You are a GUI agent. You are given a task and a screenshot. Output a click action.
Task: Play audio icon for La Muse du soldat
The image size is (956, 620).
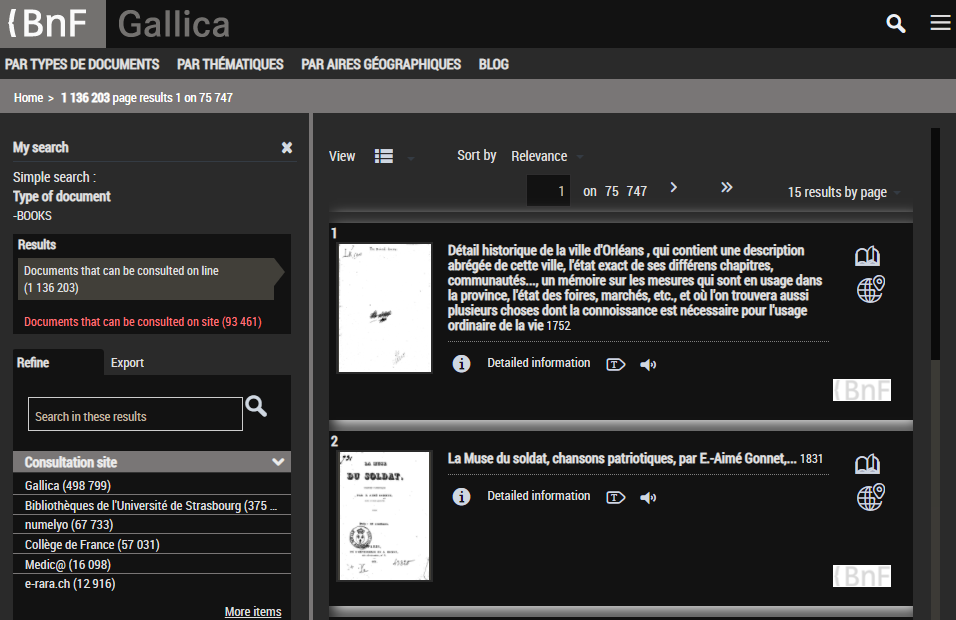tap(648, 497)
